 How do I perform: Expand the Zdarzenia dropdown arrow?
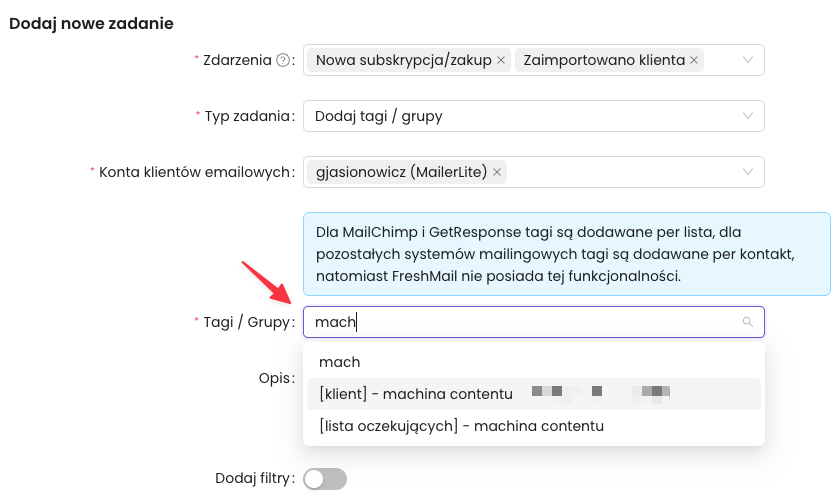(x=747, y=60)
